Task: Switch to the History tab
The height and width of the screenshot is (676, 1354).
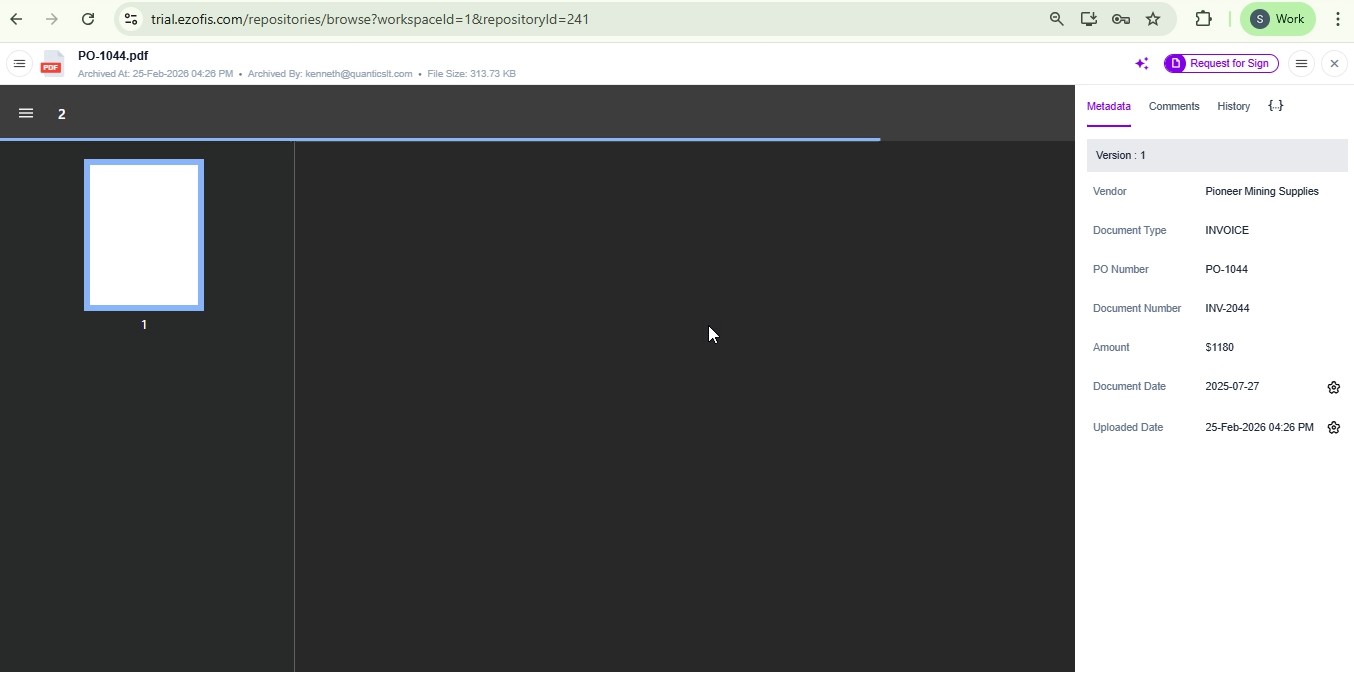Action: click(1233, 107)
